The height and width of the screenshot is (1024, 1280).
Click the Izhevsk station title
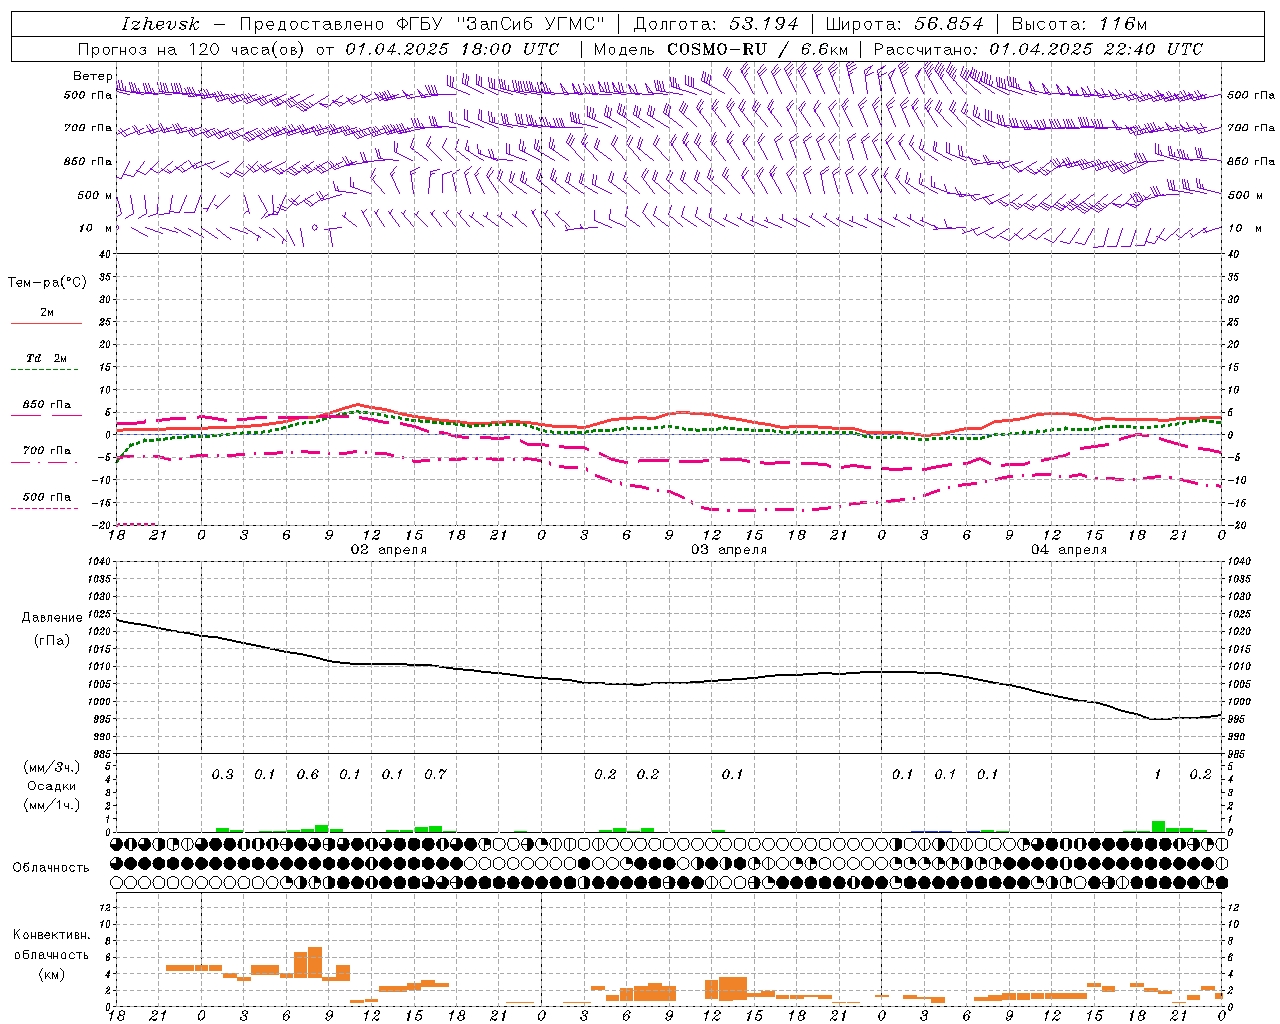161,24
